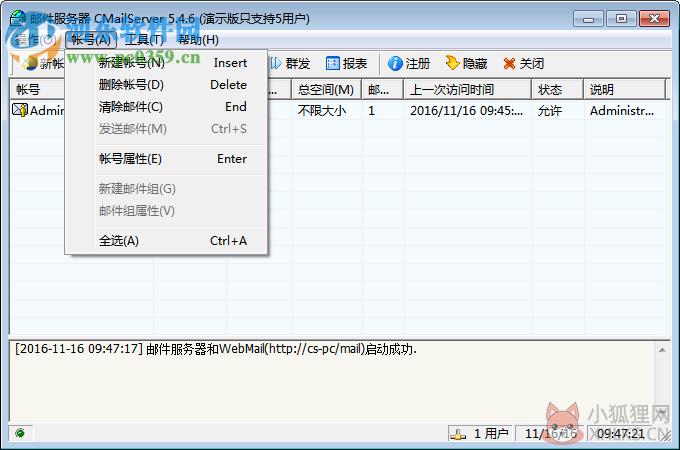Screen dimensions: 680x450
Task: Click the 隐藏 hide icon
Action: click(452, 63)
